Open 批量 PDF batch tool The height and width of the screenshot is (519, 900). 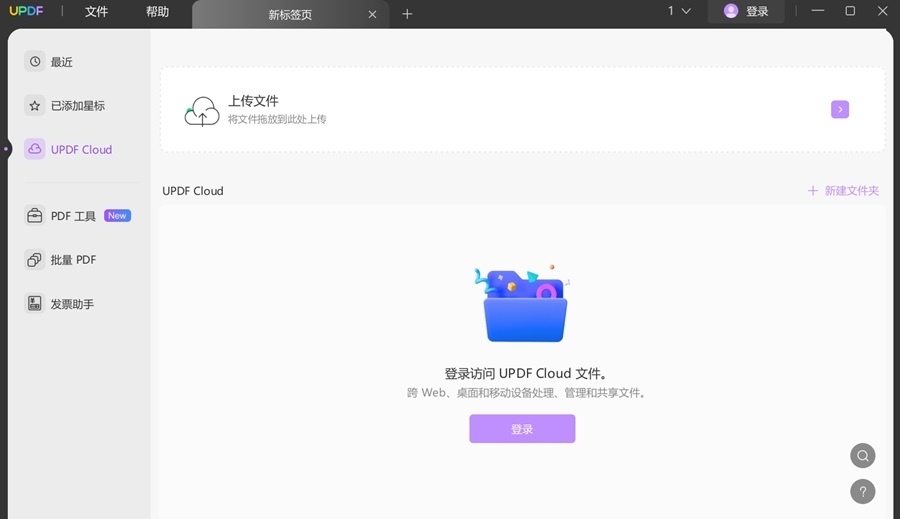[x=60, y=260]
